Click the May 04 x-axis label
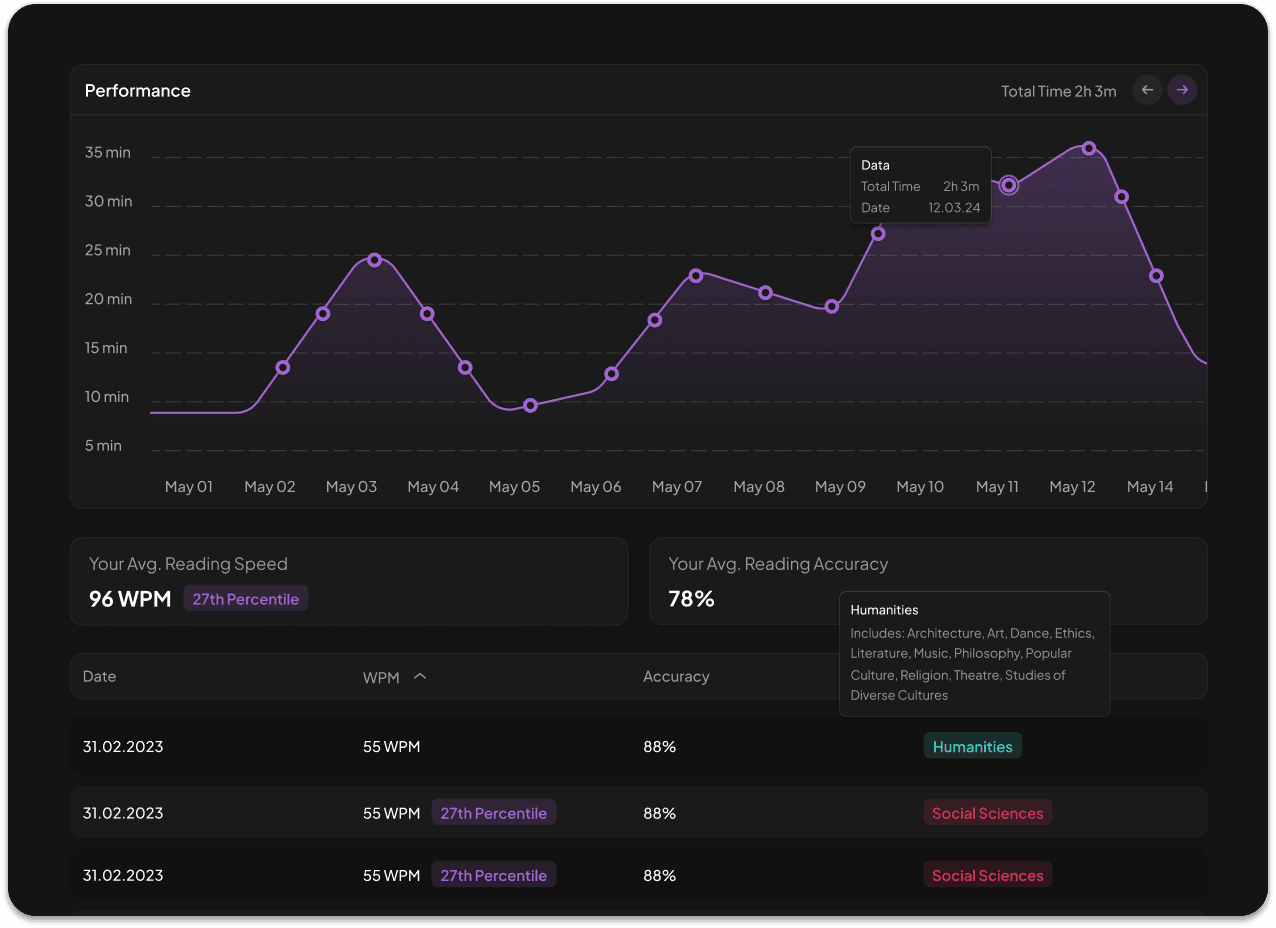 [x=433, y=487]
